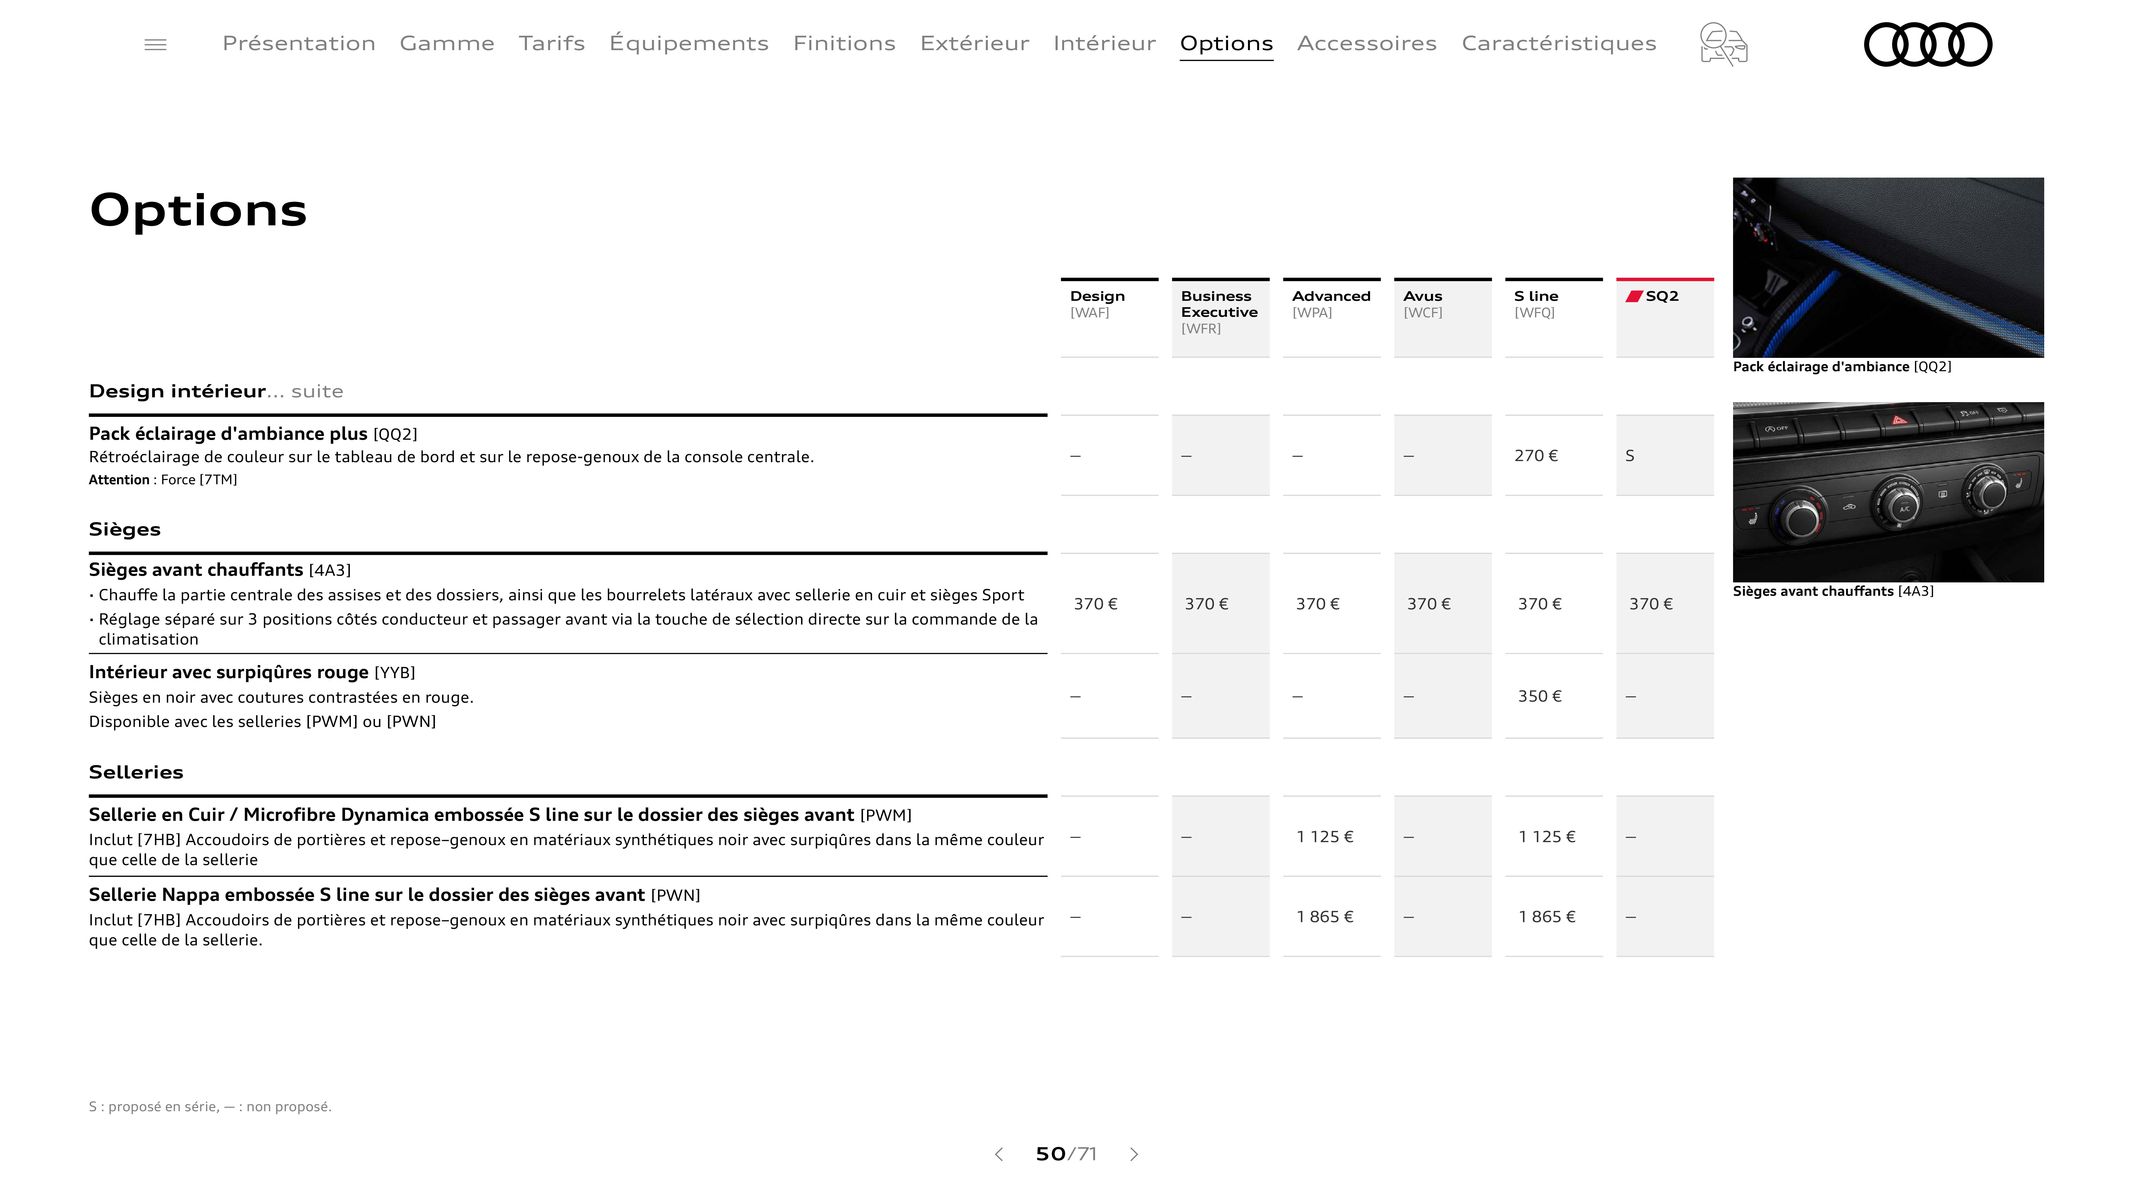Click Sièges avant chauffants [4A3] row title
The height and width of the screenshot is (1200, 2133).
[x=220, y=570]
